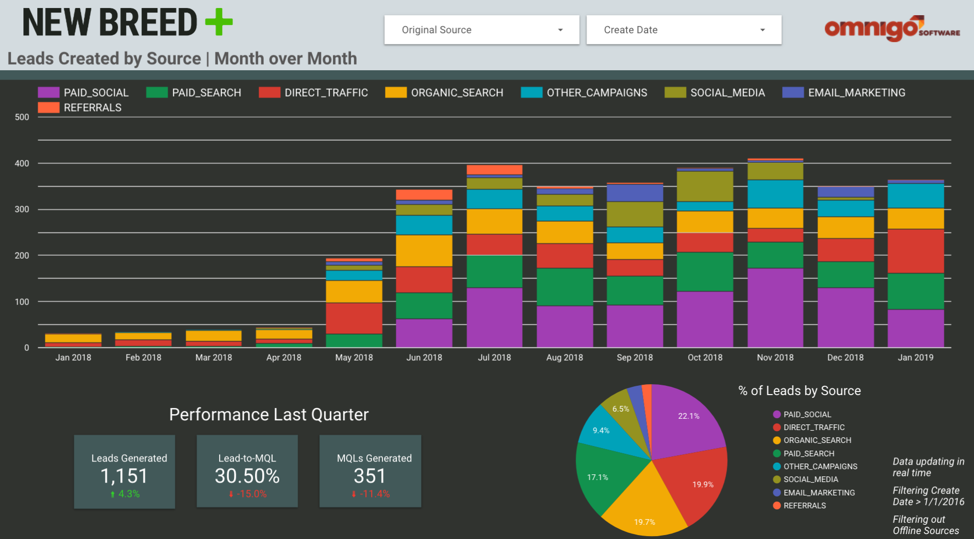
Task: Click the New Breed green plus logo
Action: [217, 22]
